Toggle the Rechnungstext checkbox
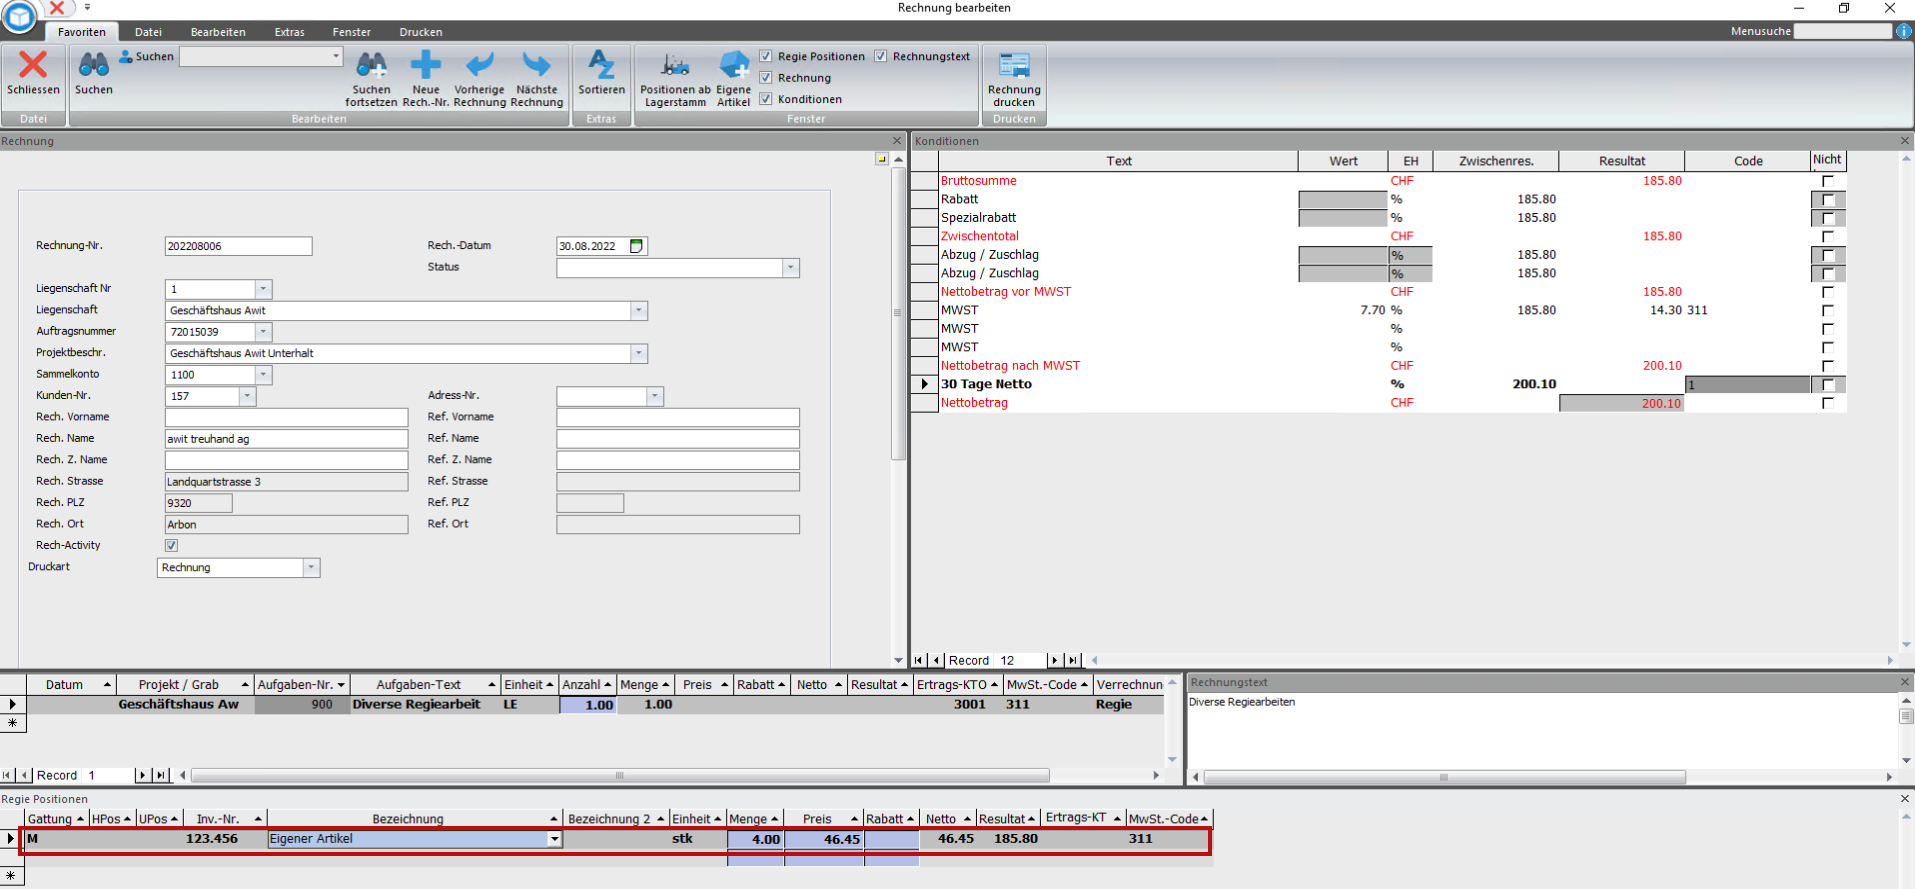This screenshot has width=1915, height=889. tap(881, 57)
